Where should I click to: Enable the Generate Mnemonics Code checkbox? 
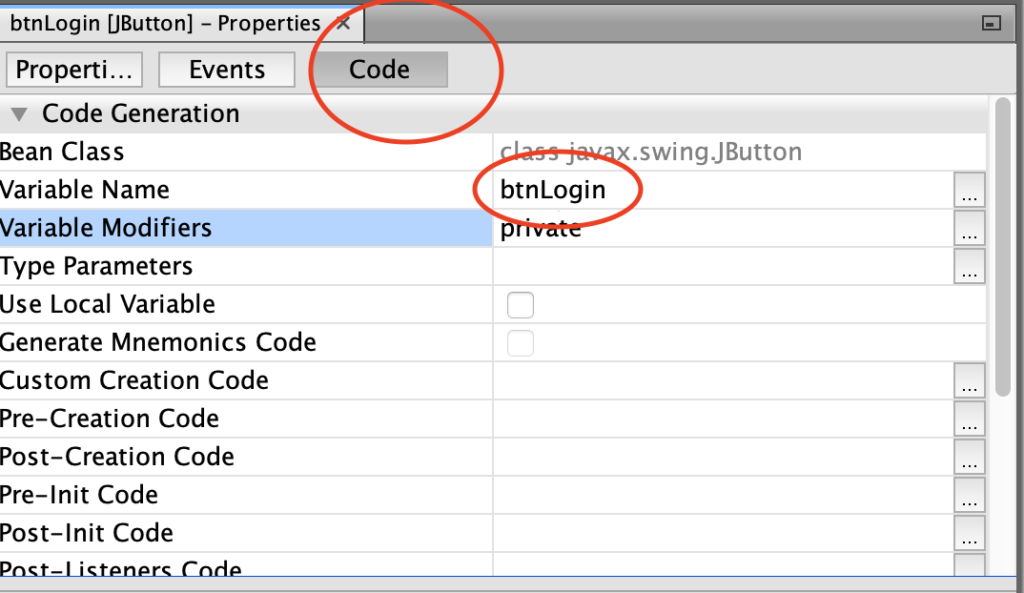click(x=520, y=342)
